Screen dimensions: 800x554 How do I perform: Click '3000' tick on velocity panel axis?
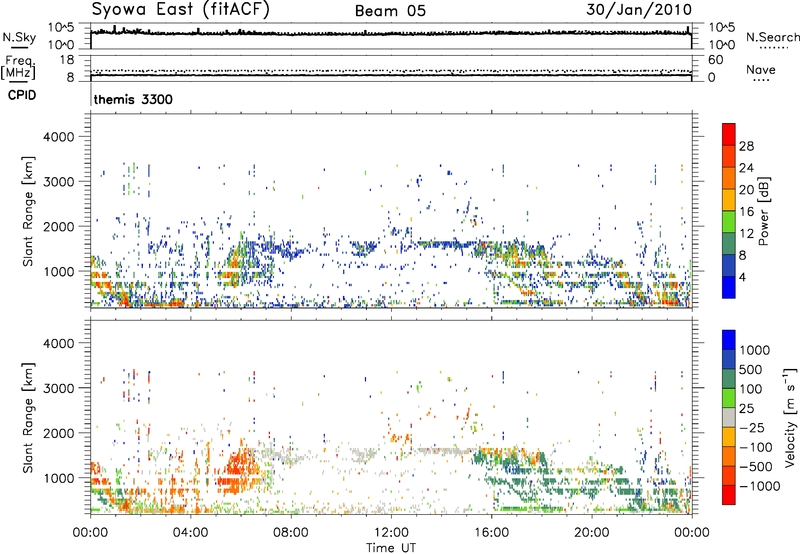[58, 388]
